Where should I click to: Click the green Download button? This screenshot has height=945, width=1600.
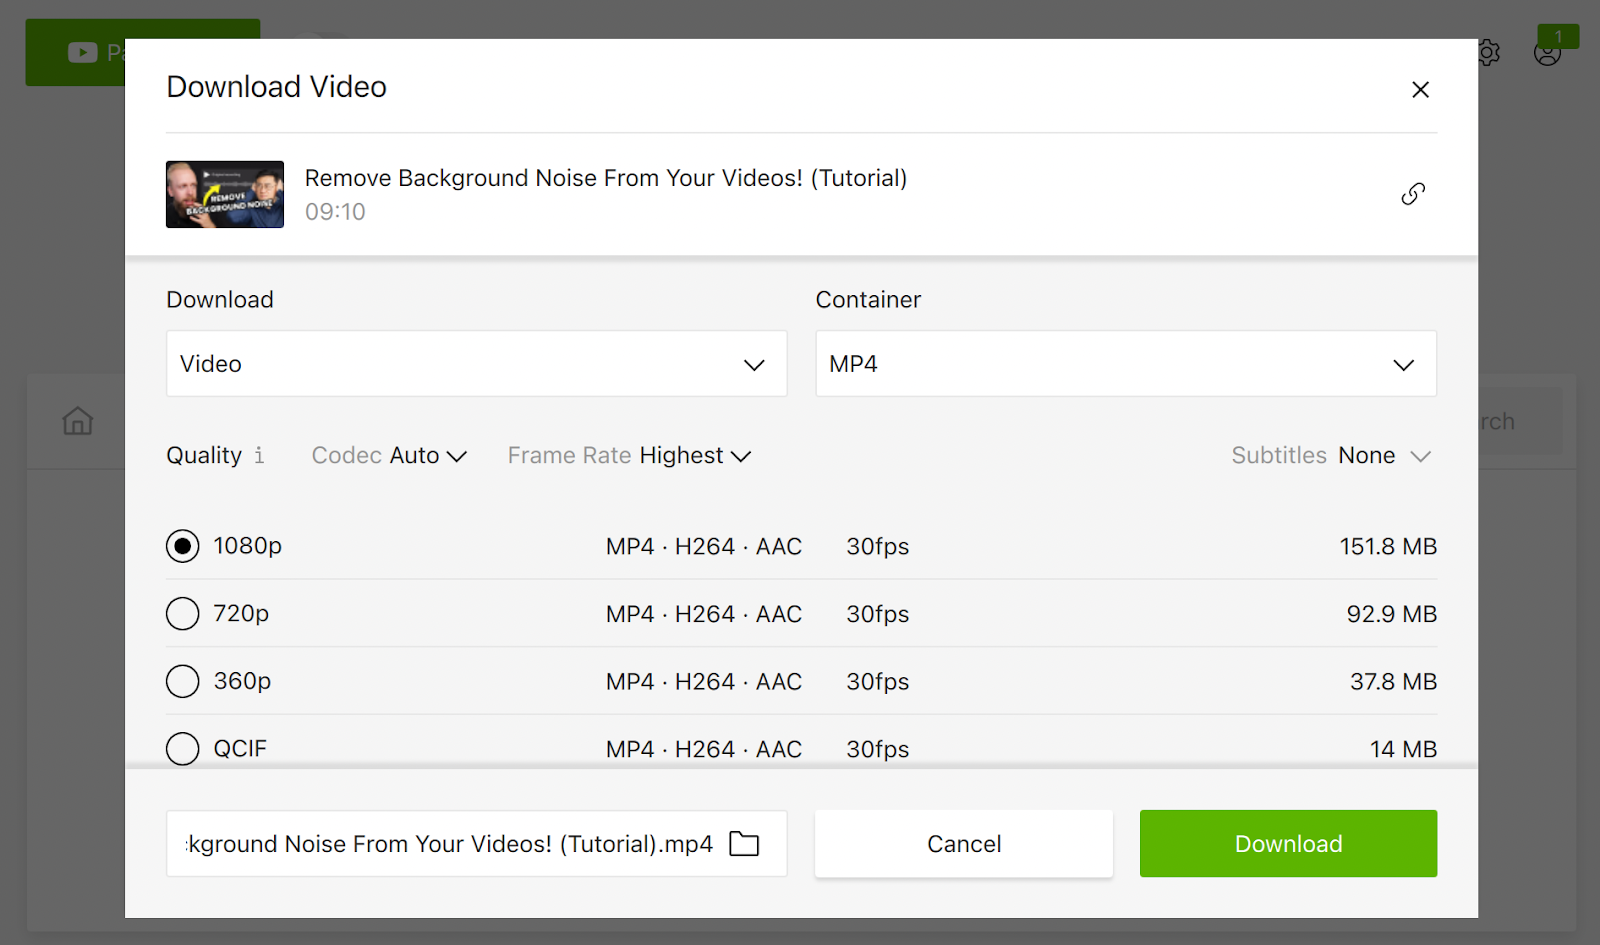click(1288, 843)
